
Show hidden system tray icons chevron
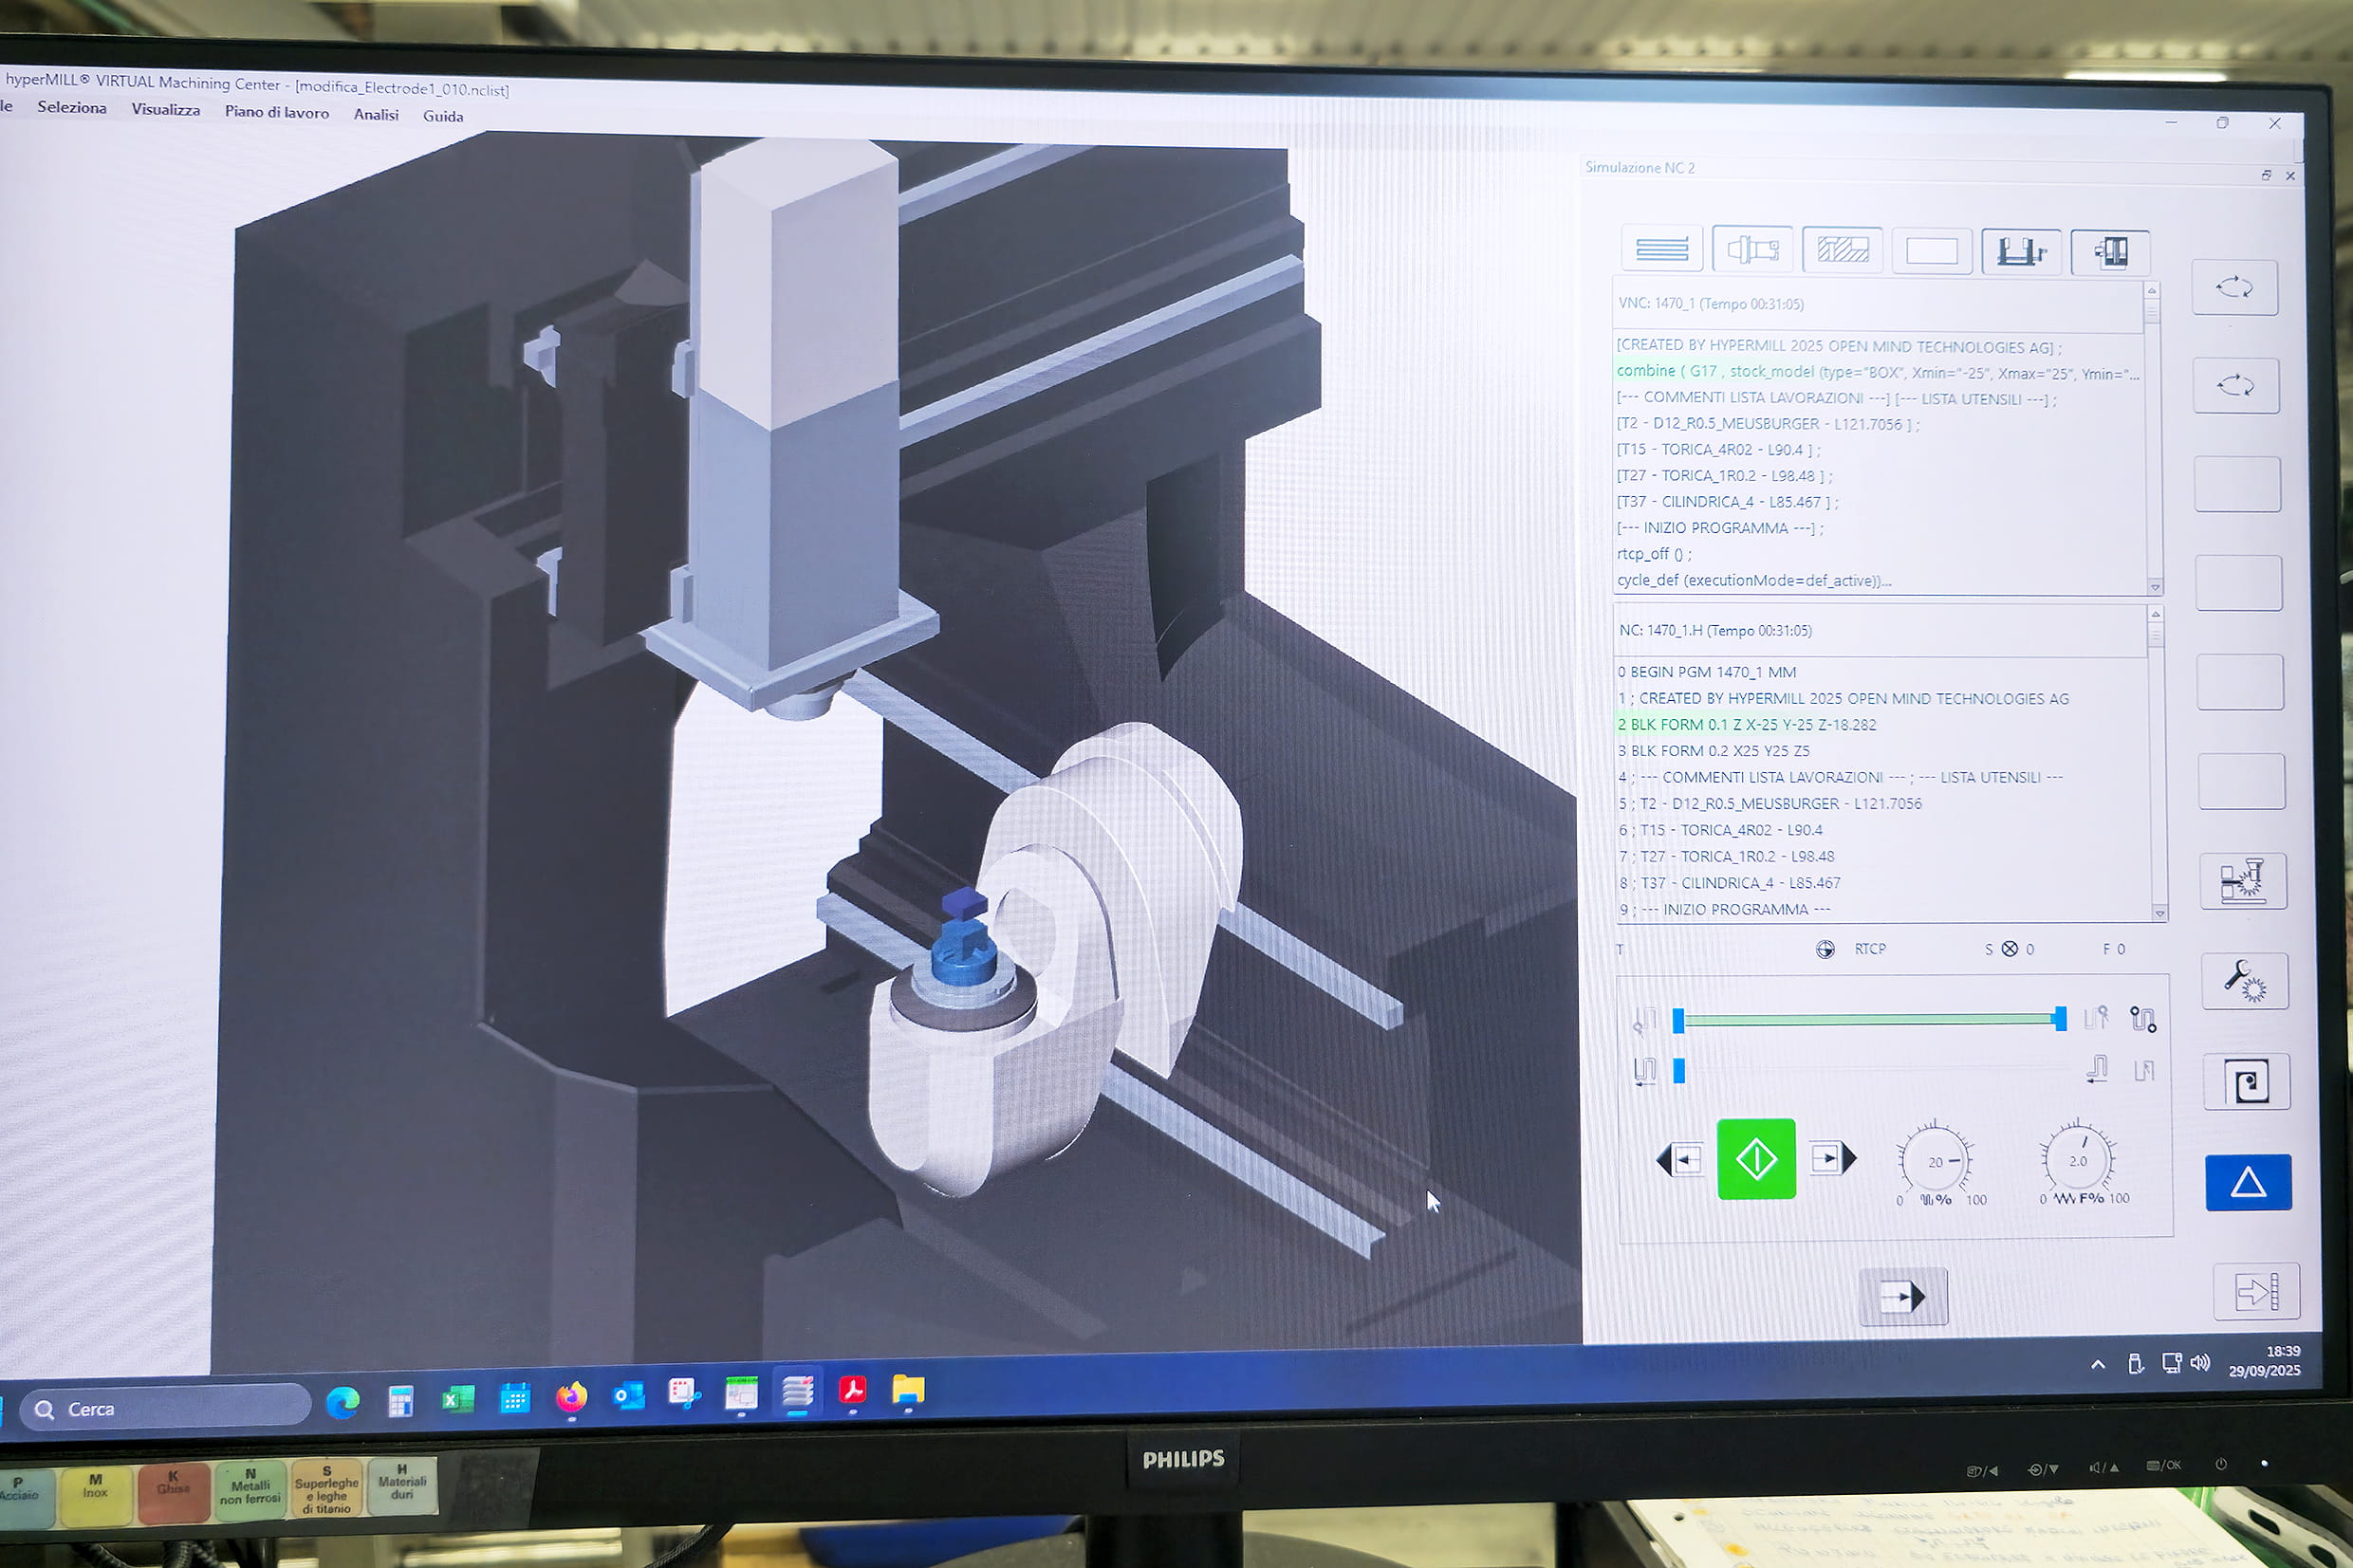(2098, 1365)
